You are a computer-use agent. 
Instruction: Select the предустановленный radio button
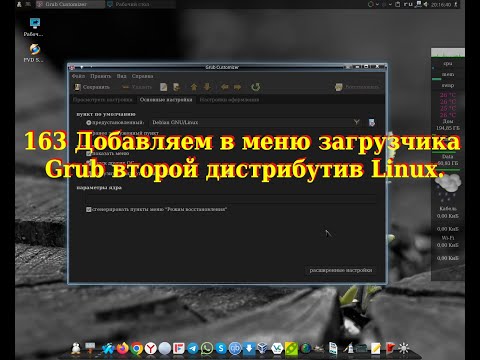click(x=89, y=123)
